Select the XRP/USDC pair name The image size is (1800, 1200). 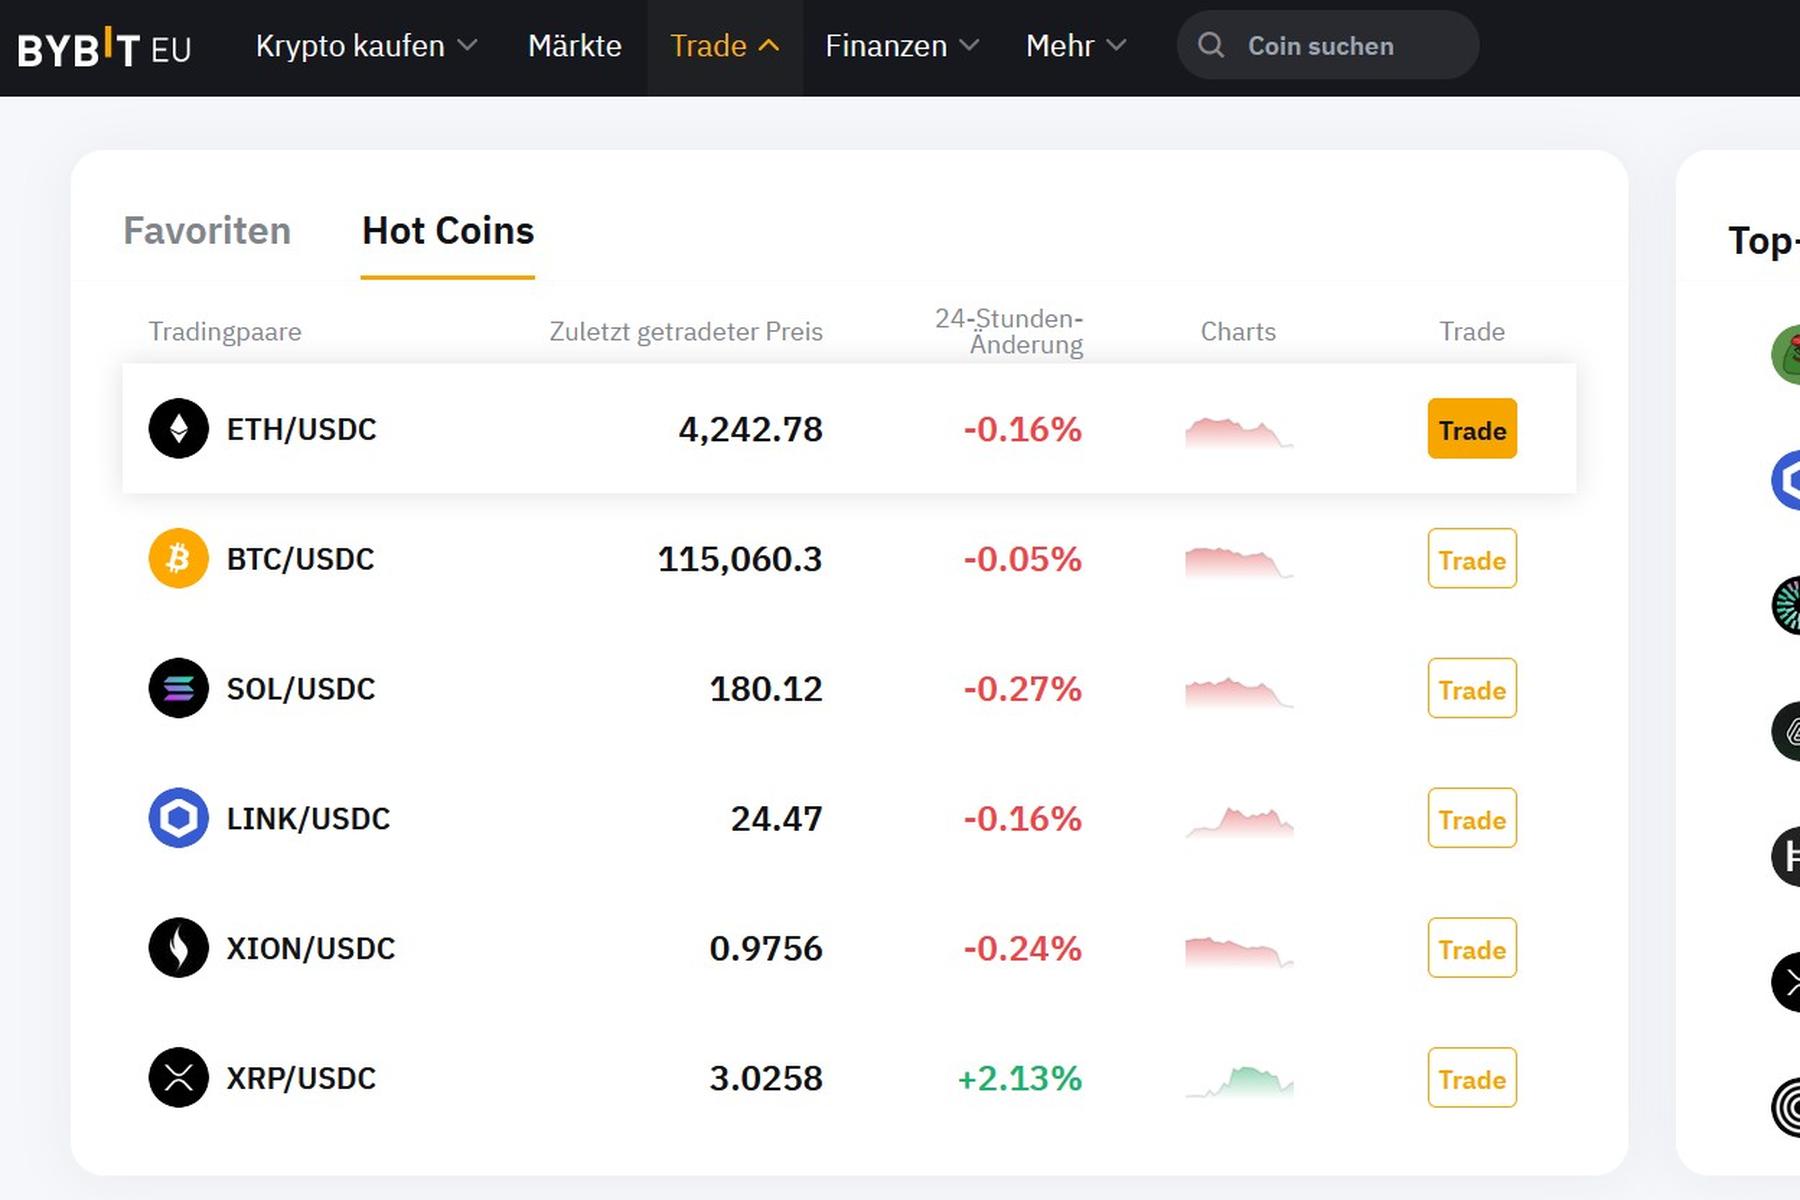(301, 1078)
